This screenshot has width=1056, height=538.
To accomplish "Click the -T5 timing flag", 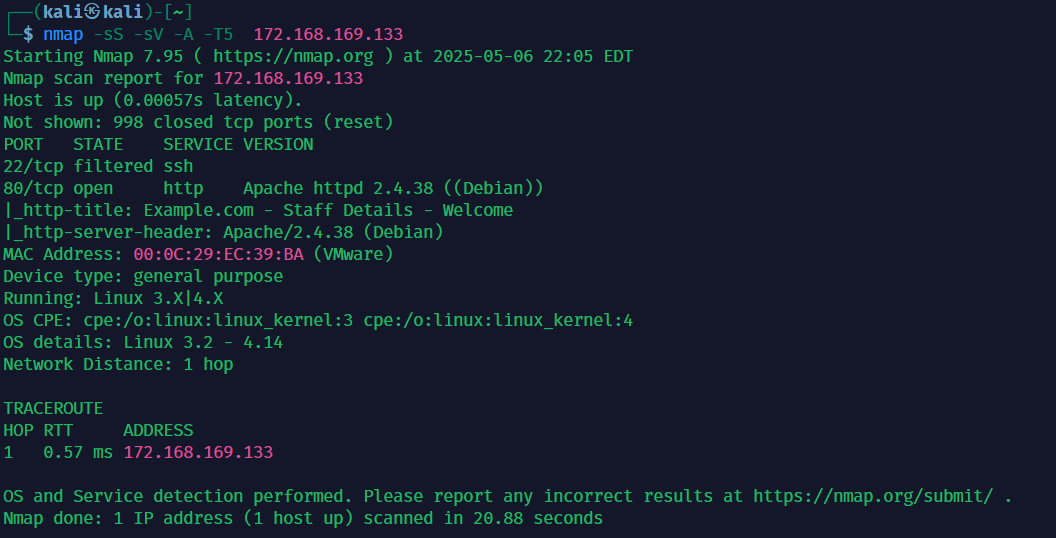I will 218,34.
